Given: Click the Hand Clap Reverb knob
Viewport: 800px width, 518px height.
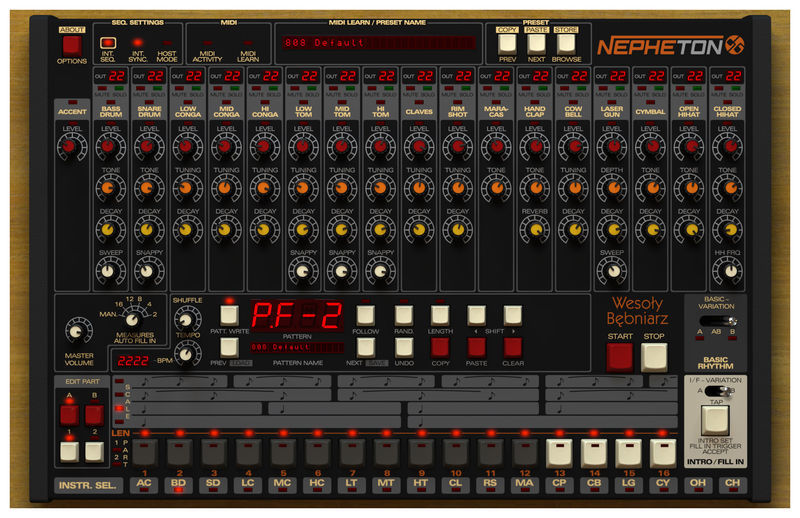Looking at the screenshot, I should [534, 230].
